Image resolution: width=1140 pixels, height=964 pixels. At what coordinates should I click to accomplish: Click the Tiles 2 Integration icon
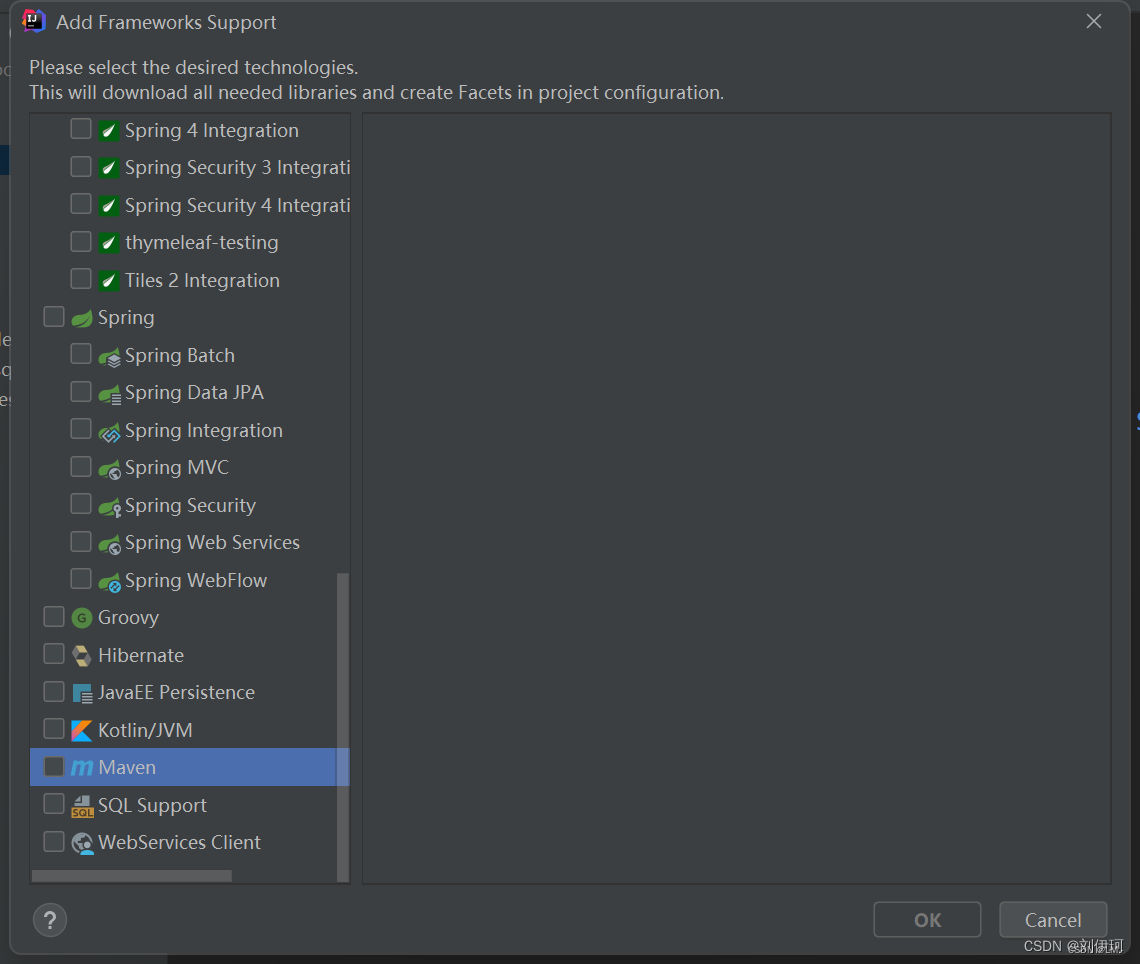coord(109,281)
